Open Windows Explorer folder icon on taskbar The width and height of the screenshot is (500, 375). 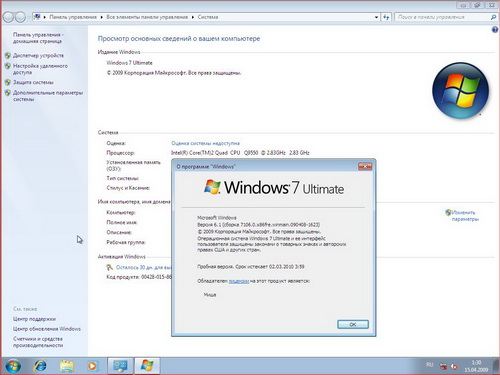tap(67, 366)
